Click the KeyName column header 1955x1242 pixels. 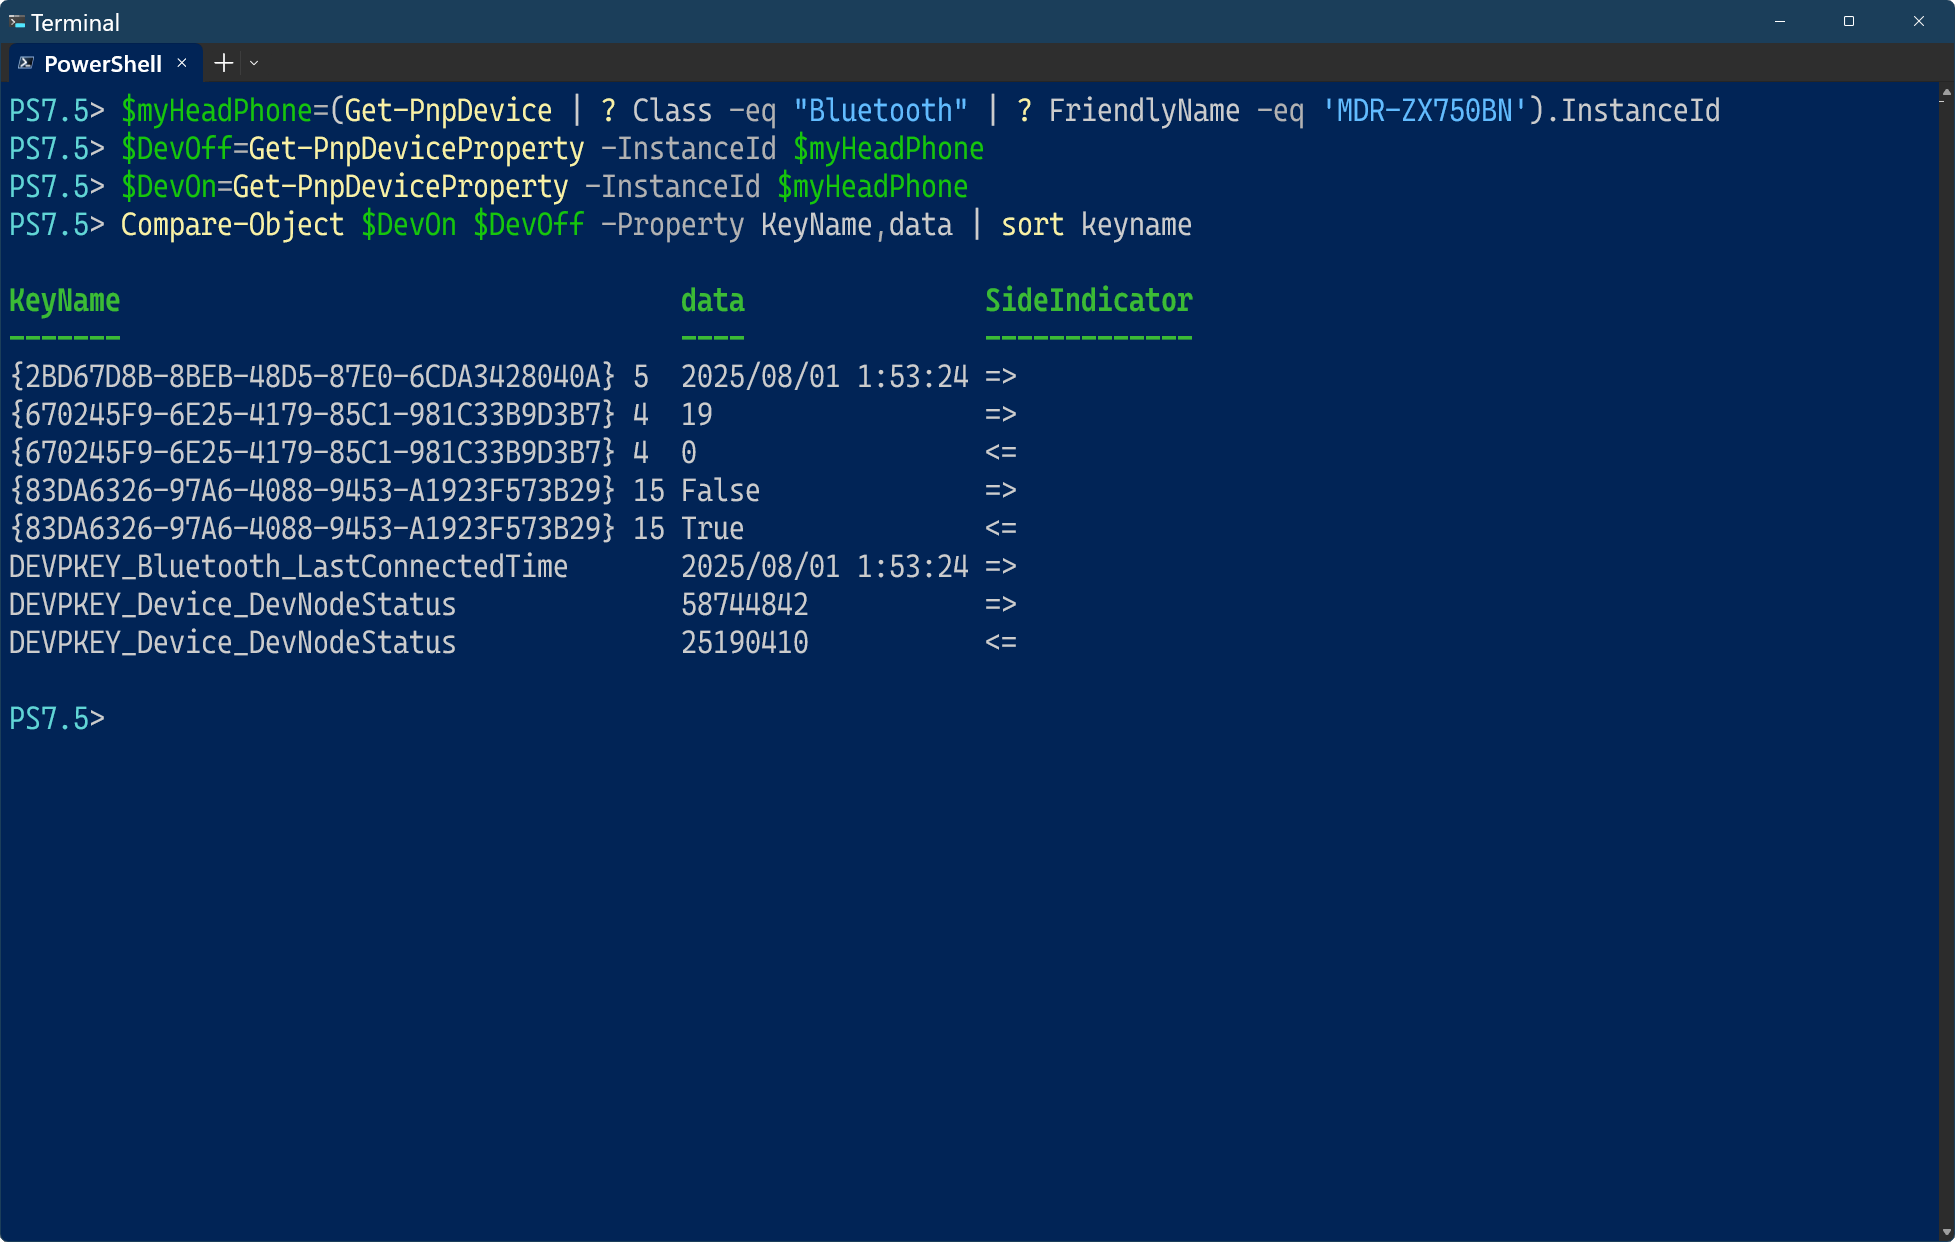pos(65,301)
